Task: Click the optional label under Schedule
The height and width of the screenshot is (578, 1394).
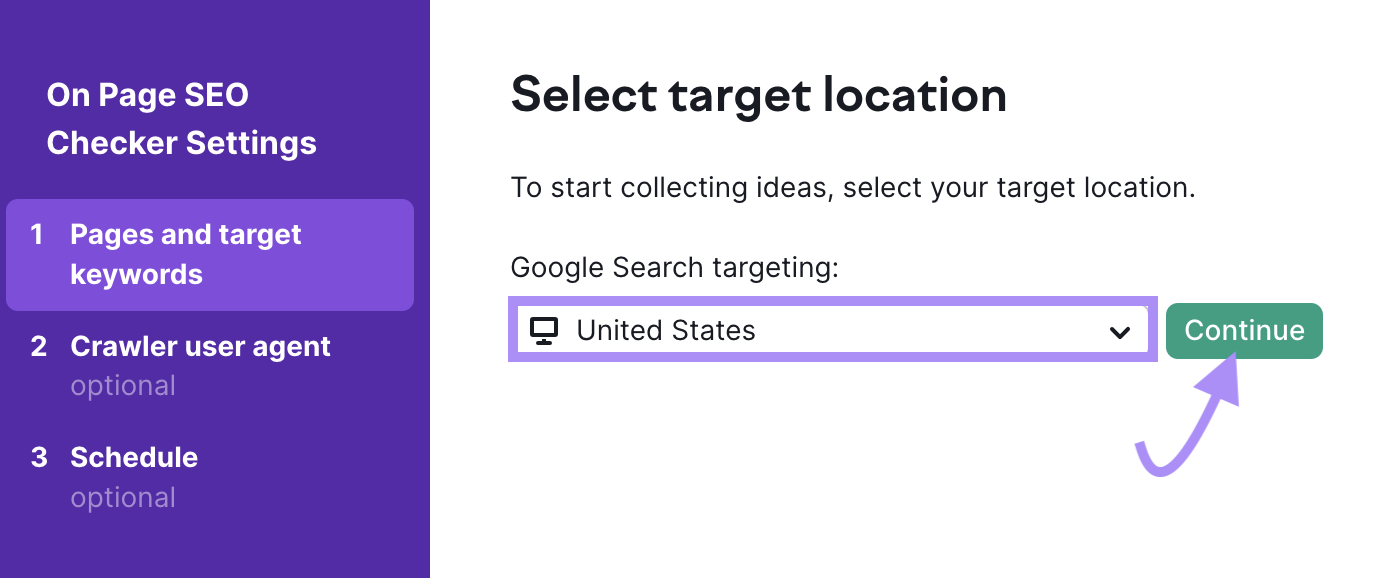Action: 123,498
